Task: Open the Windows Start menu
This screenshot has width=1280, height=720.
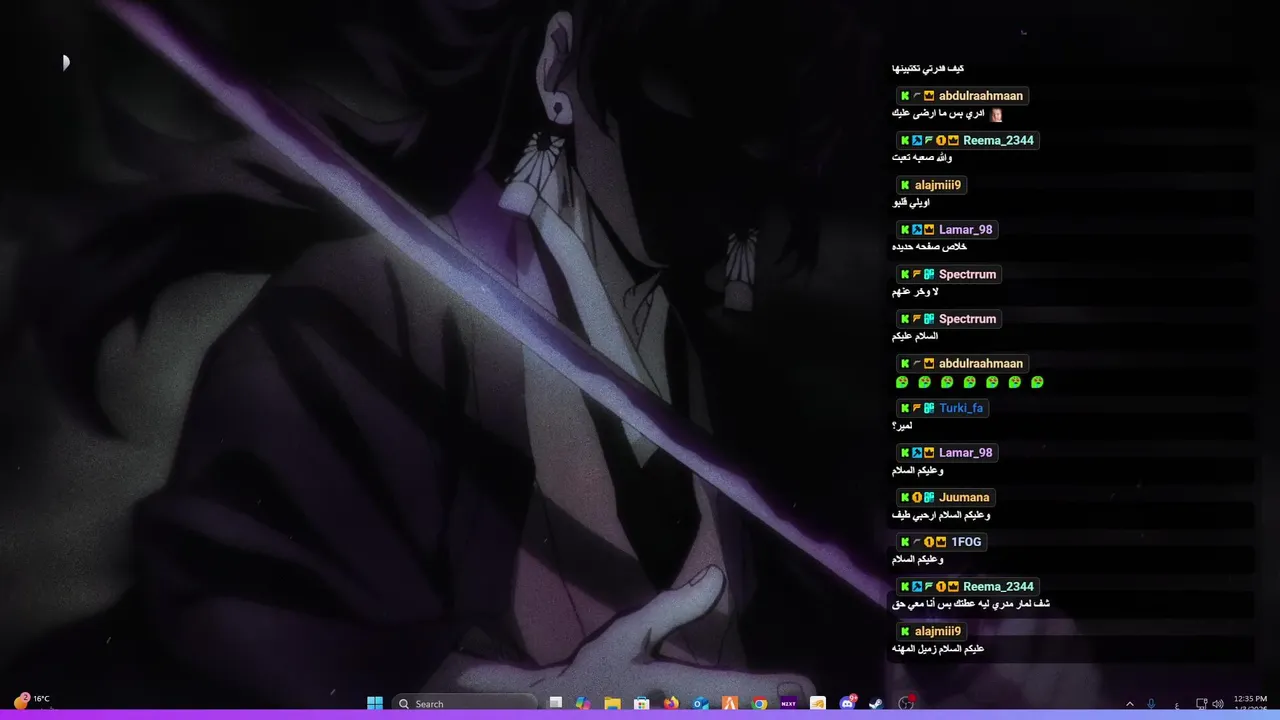Action: coord(375,703)
